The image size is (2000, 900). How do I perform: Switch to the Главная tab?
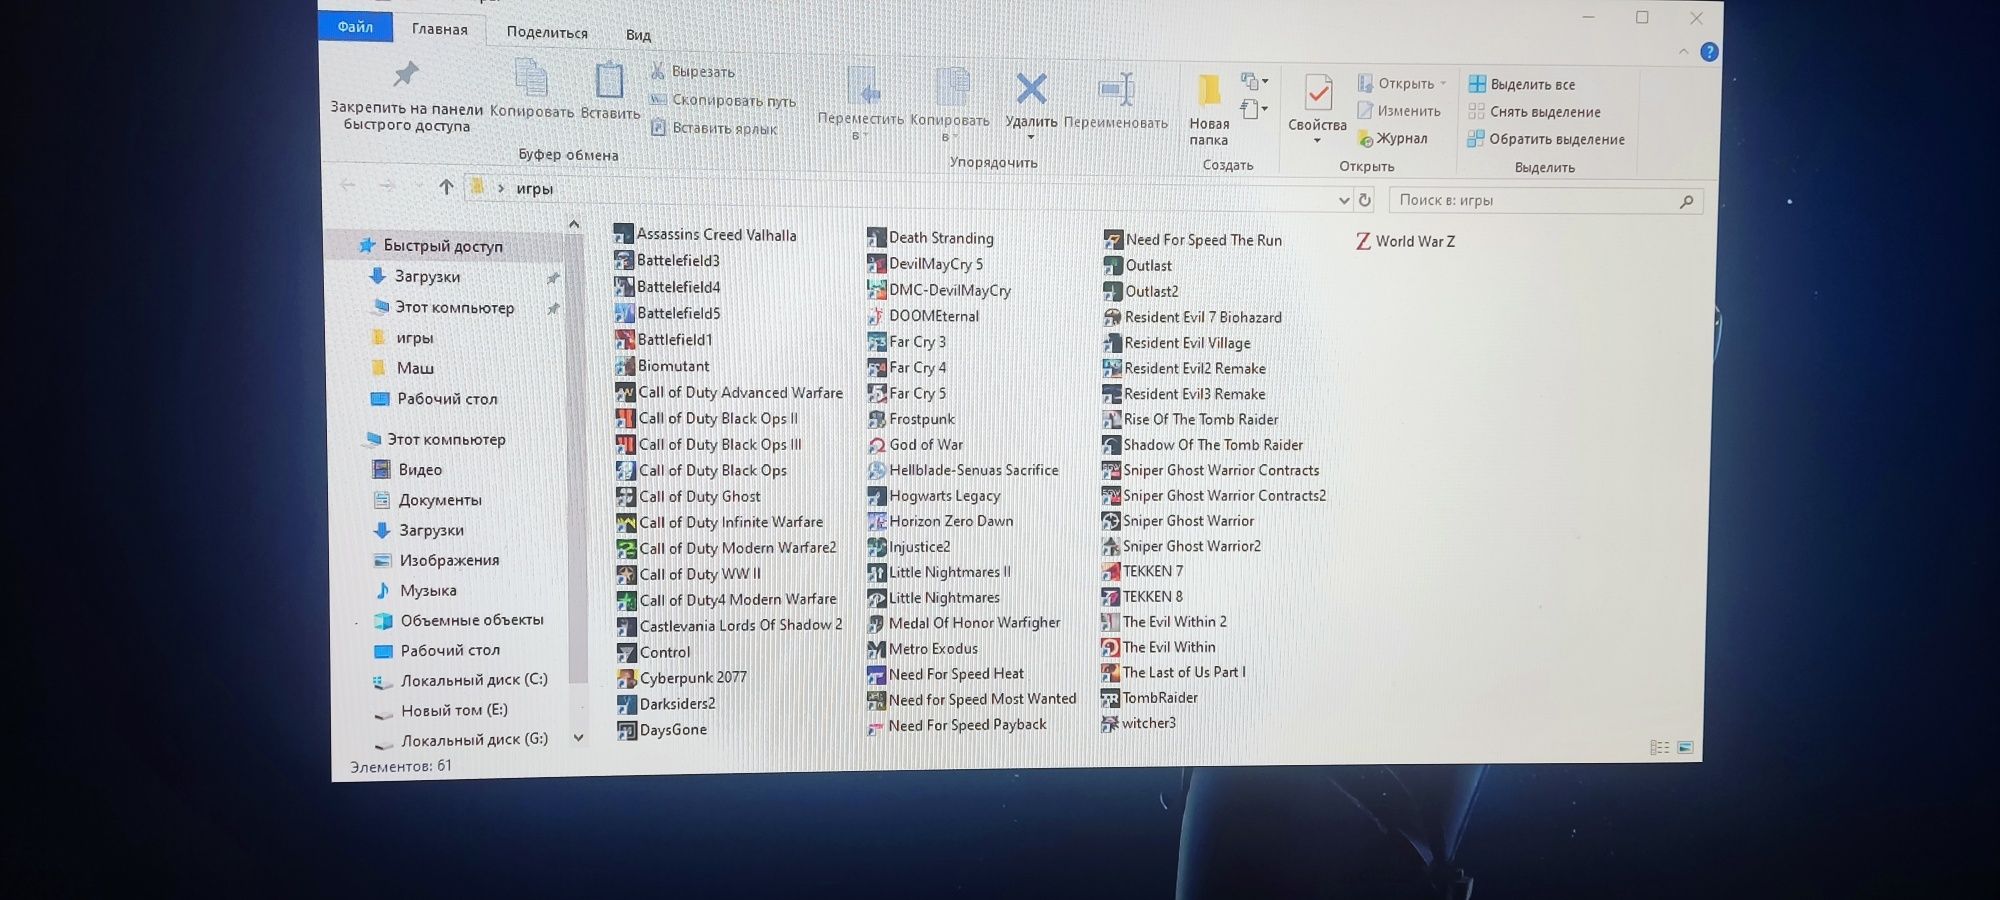pyautogui.click(x=440, y=29)
